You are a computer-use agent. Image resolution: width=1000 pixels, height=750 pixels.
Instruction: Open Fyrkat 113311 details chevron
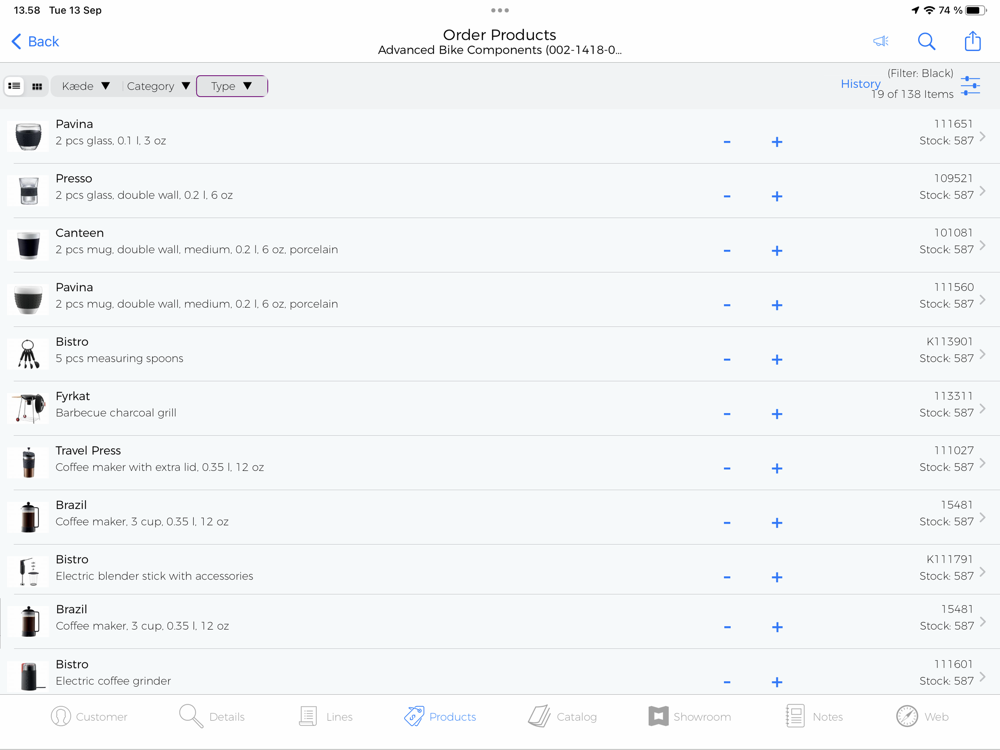[x=983, y=408]
